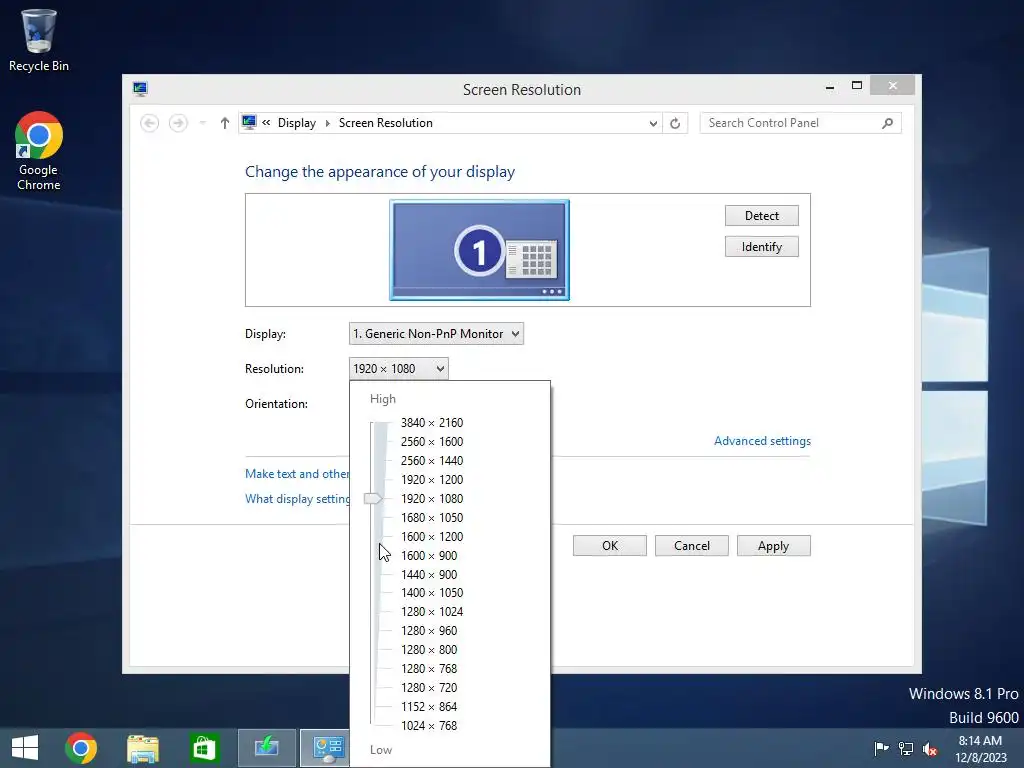Click the Screen Resolution breadcrumb

point(385,123)
